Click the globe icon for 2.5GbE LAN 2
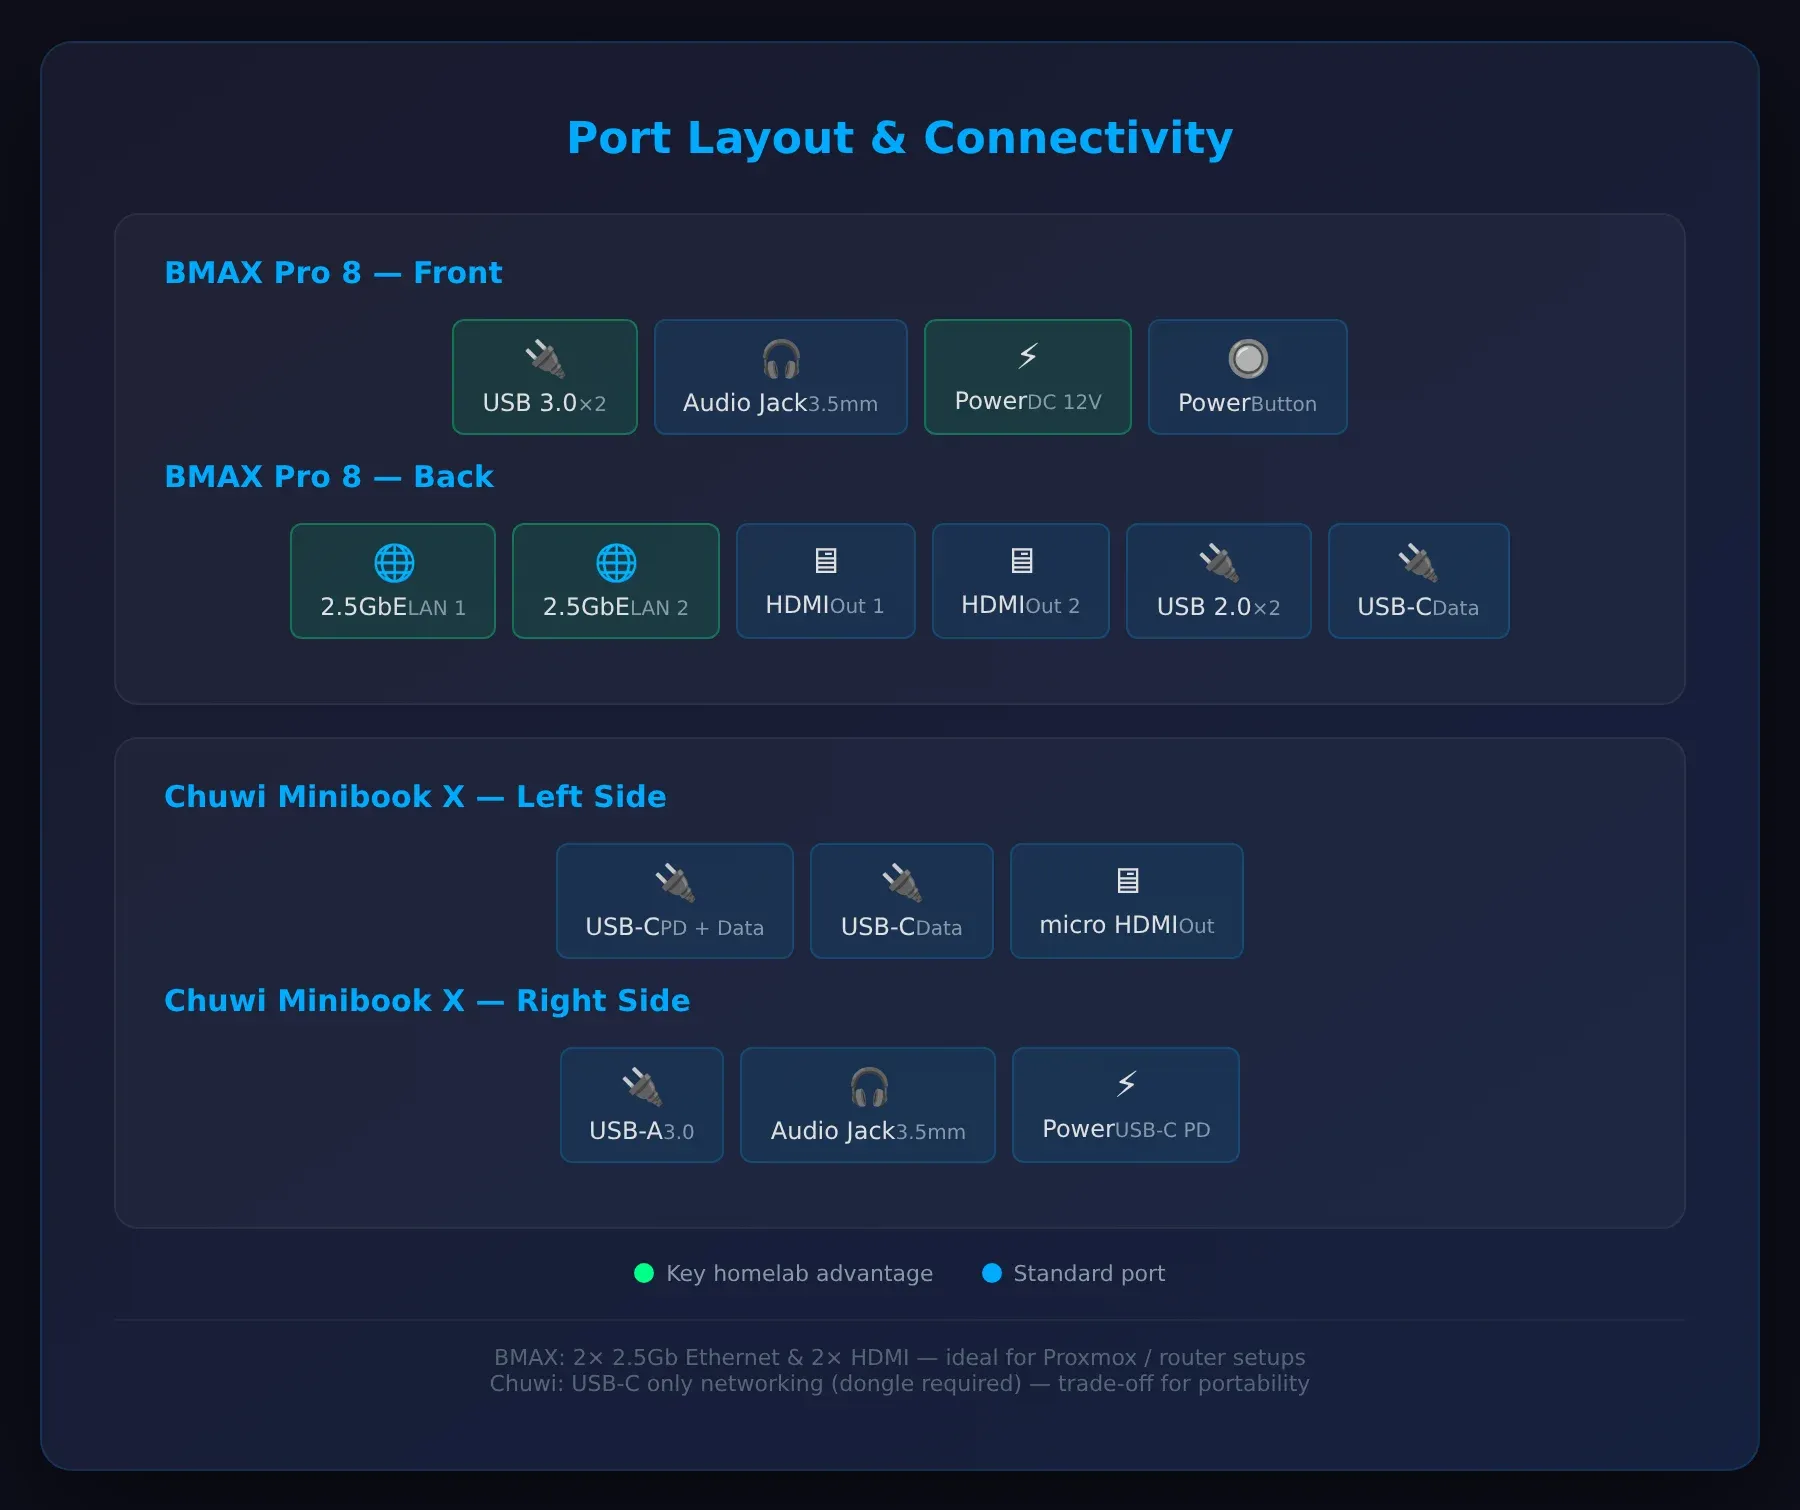 (616, 563)
